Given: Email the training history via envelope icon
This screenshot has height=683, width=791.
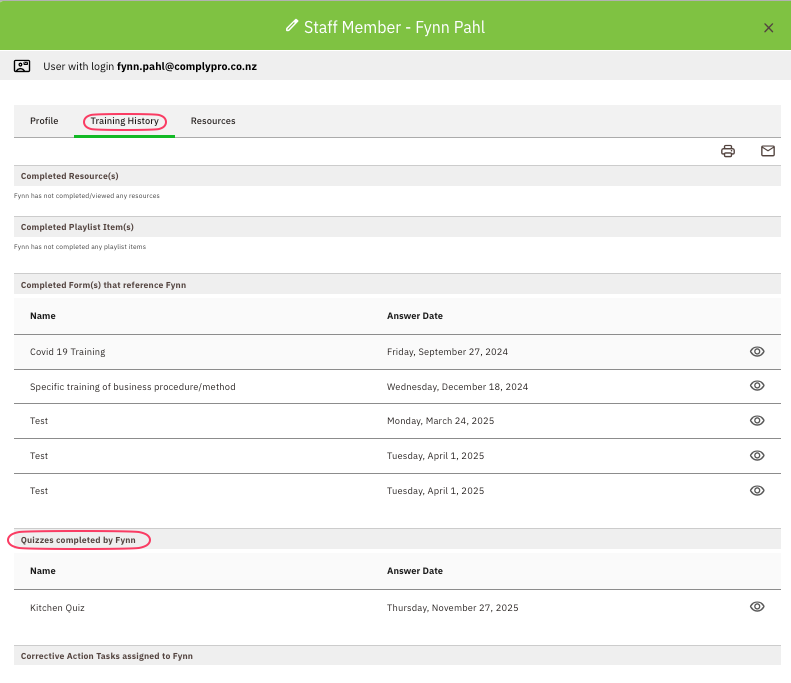Looking at the screenshot, I should (x=767, y=150).
